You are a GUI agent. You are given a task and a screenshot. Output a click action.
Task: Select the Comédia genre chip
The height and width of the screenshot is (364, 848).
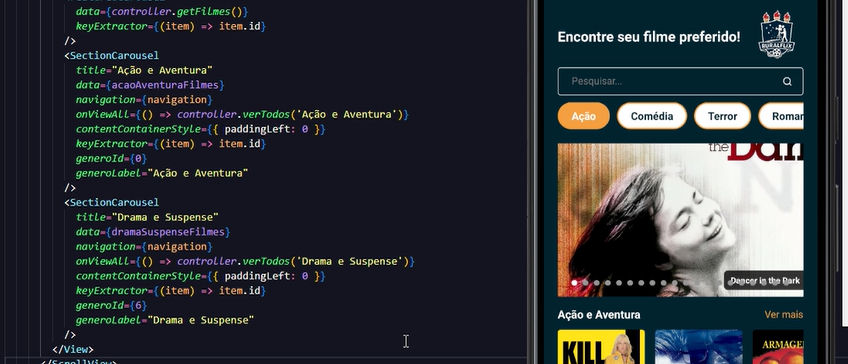coord(652,116)
